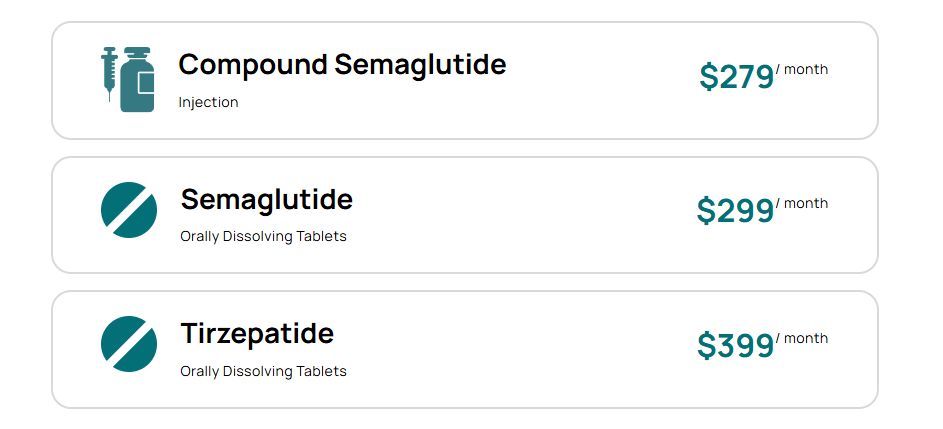Screen dimensions: 943x429
Task: Click Orally Dissolving Tablets under Tirzepatide
Action: click(x=263, y=371)
